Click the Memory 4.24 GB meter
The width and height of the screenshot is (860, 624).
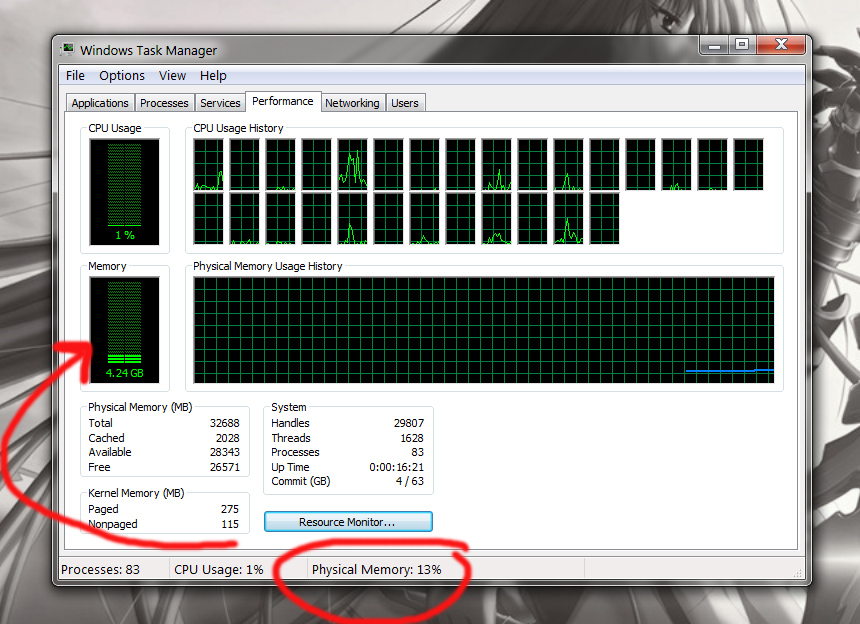pos(125,330)
